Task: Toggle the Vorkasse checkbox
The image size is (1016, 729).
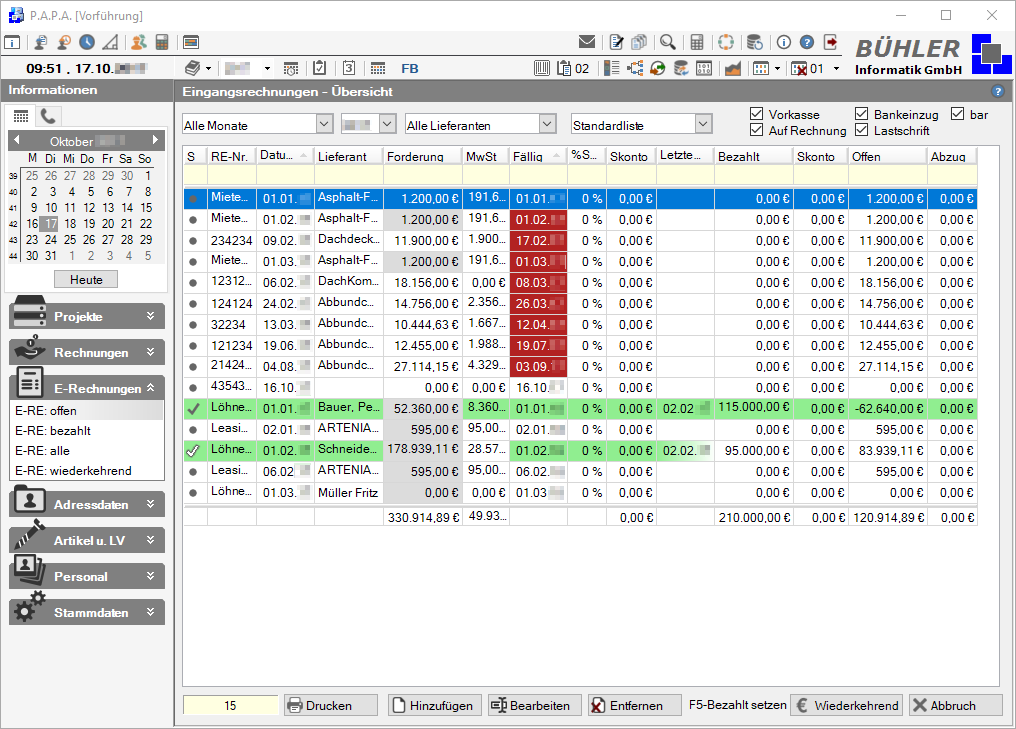Action: (x=756, y=114)
